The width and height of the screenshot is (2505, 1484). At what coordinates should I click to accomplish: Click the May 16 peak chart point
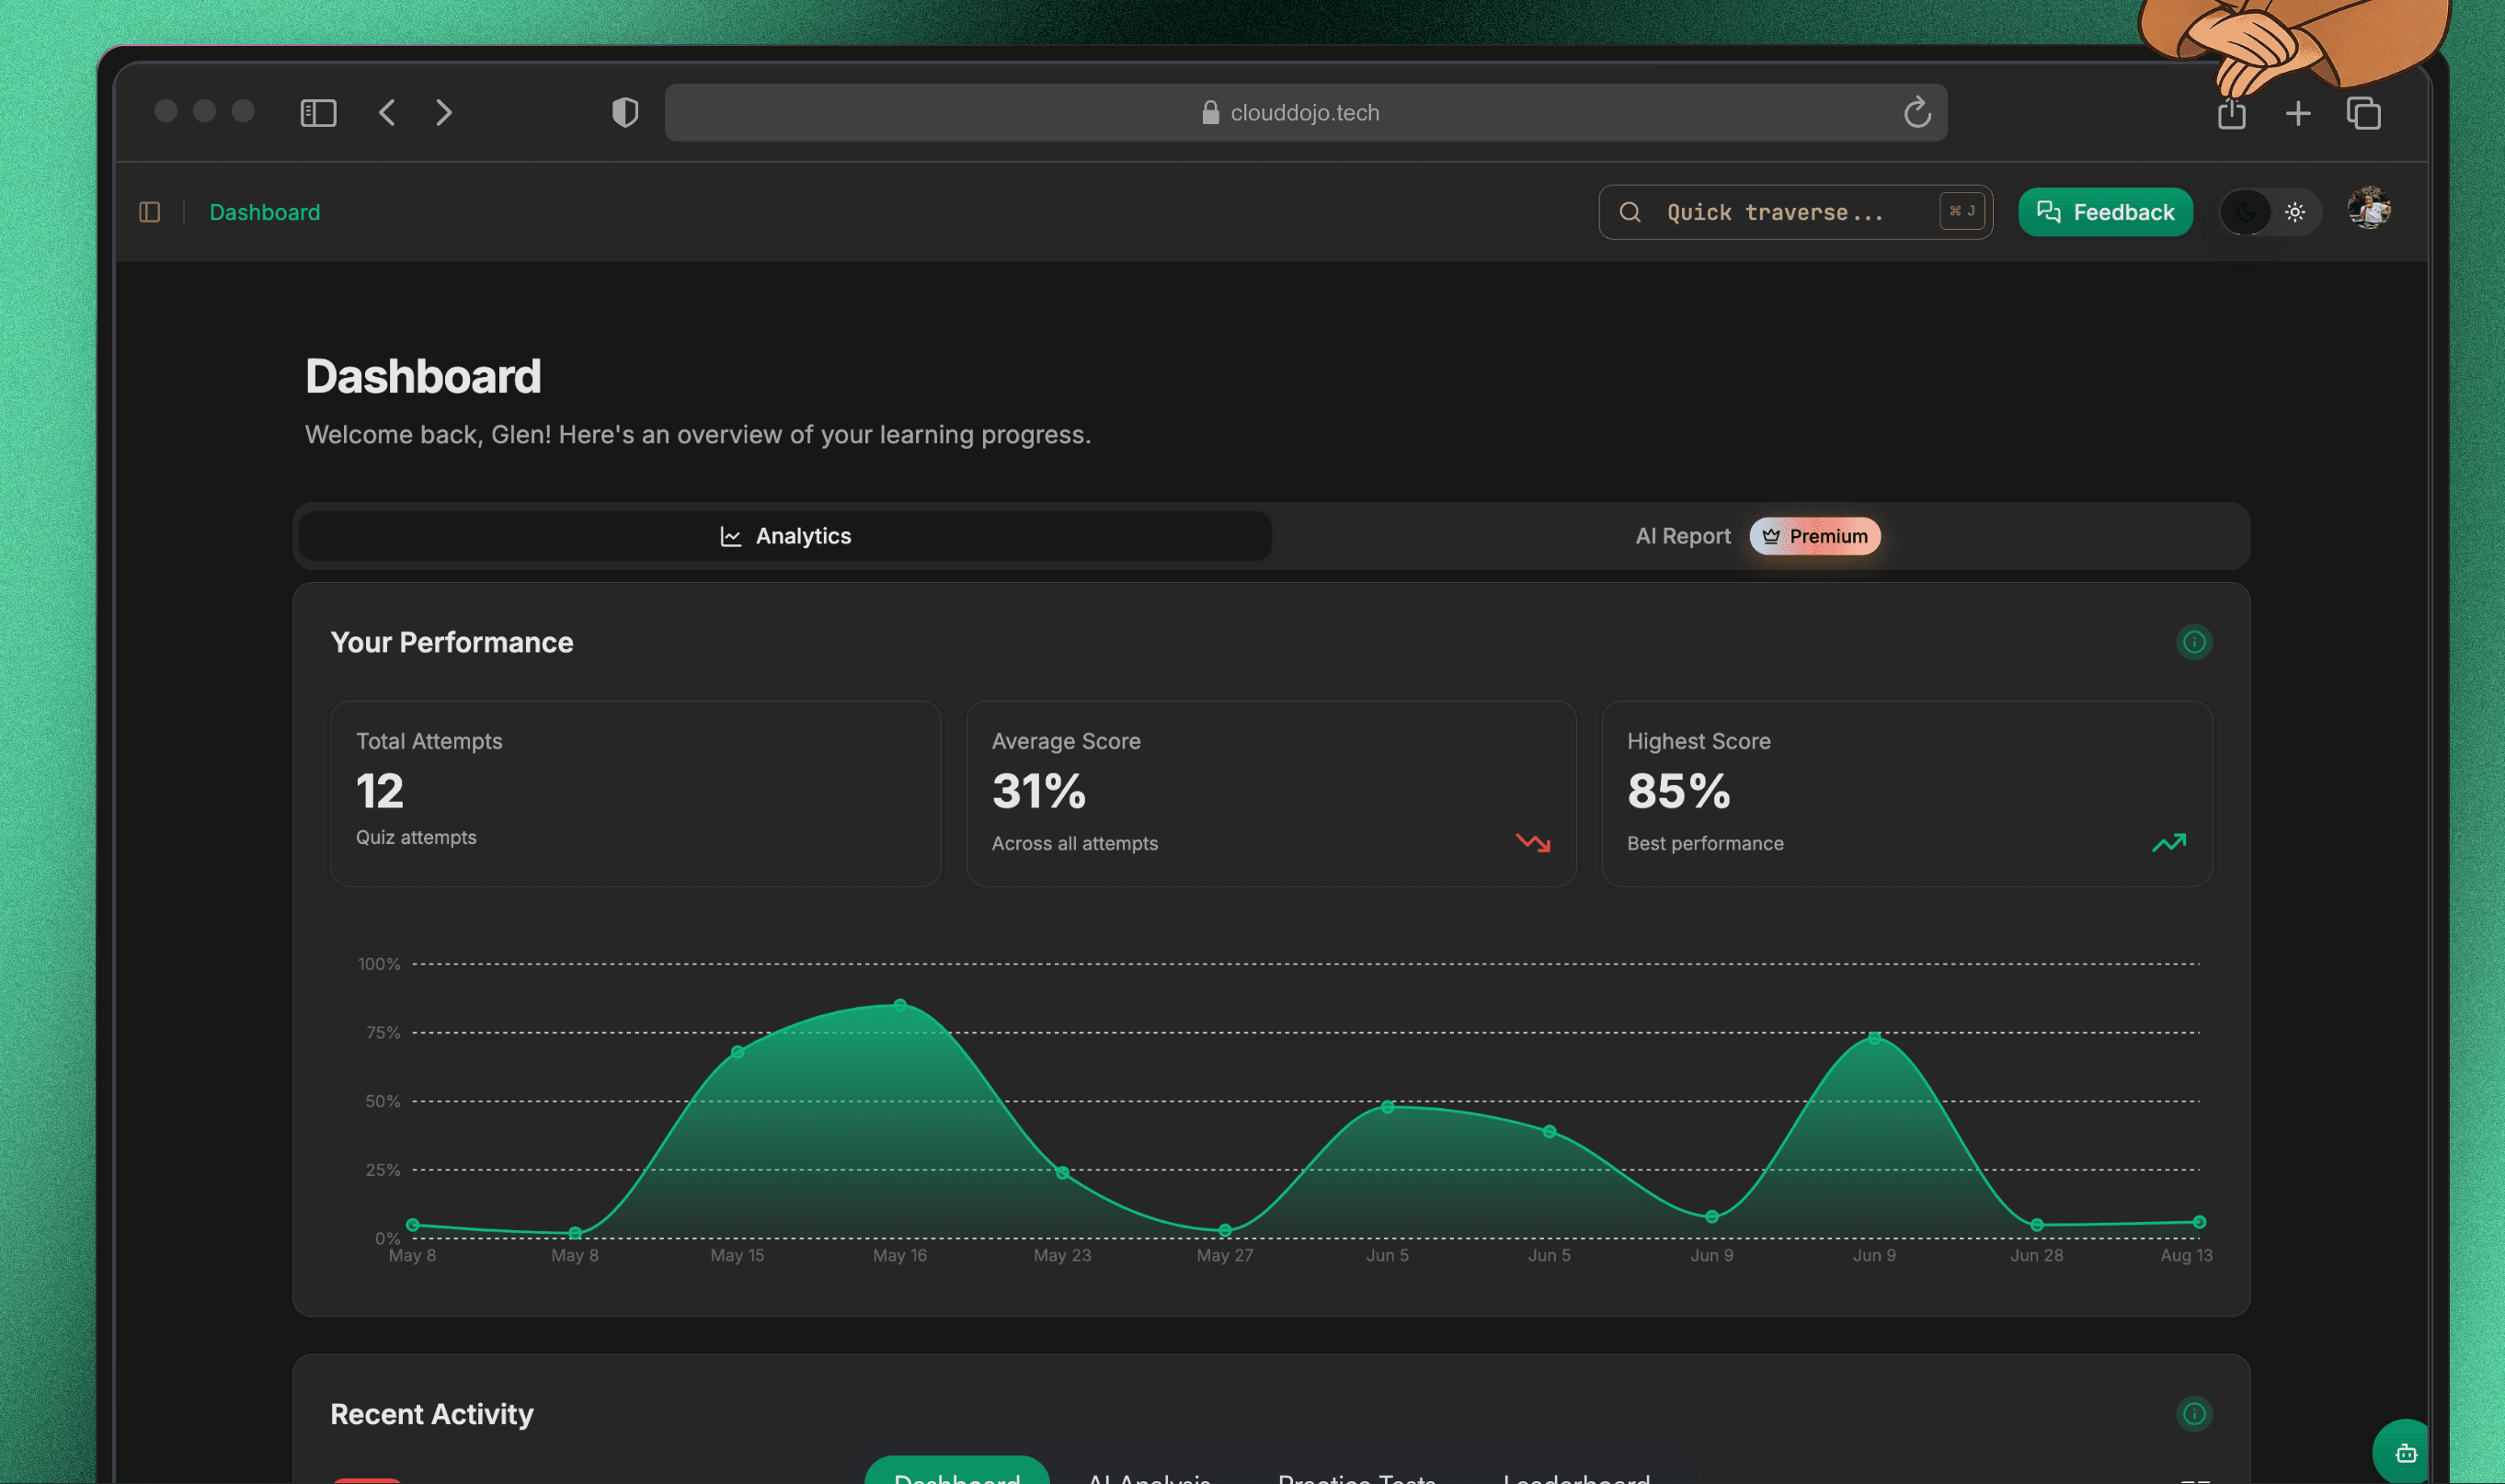(900, 1004)
